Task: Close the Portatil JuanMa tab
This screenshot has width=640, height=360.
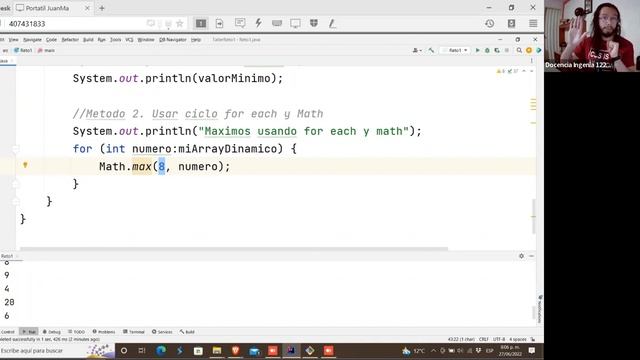Action: point(87,8)
